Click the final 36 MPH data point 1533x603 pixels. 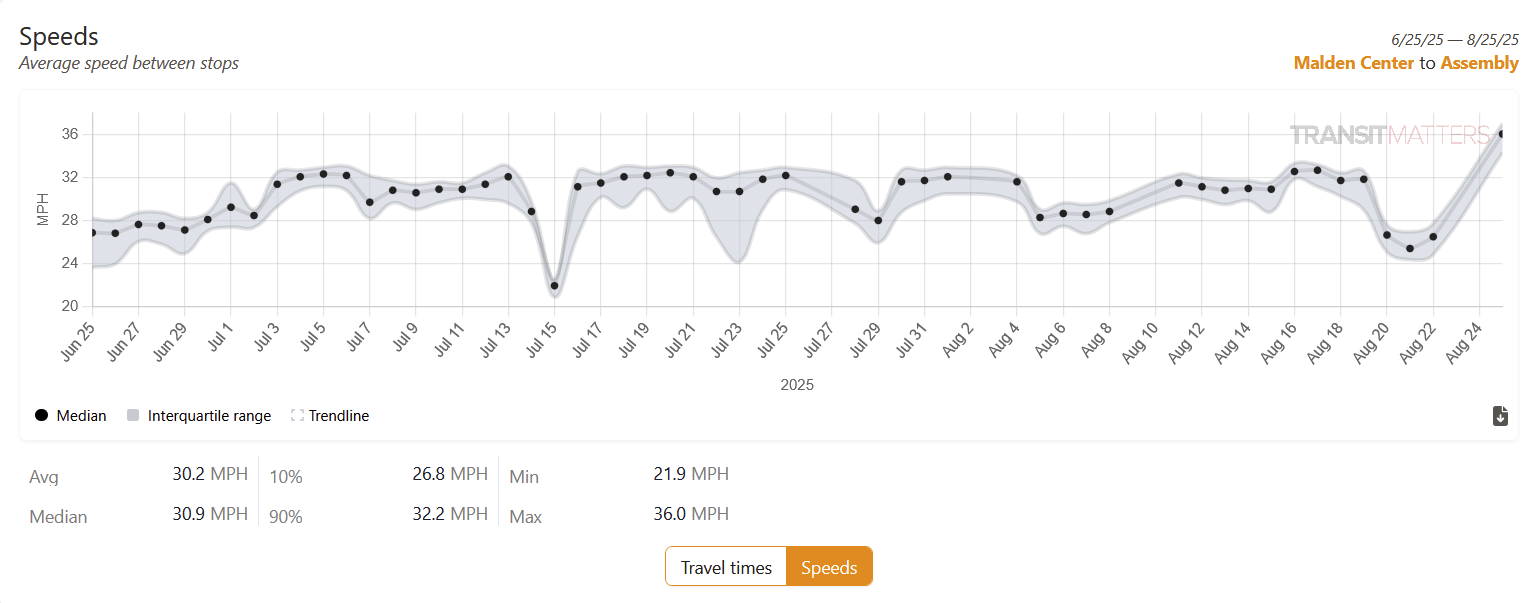[1502, 134]
